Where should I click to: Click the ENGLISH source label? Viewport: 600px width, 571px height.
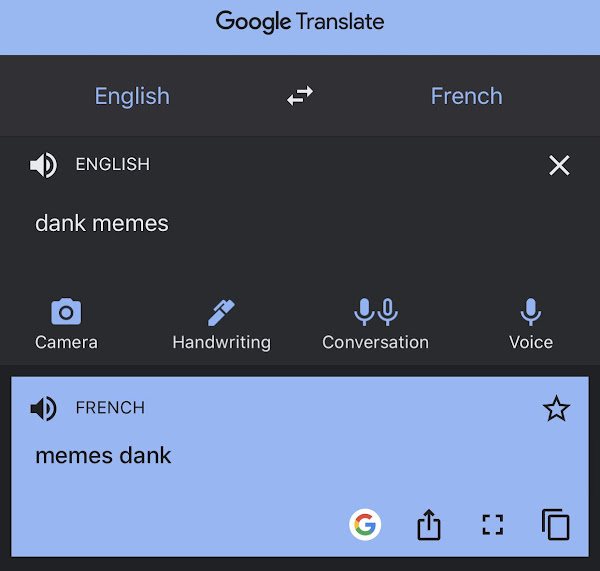[x=112, y=165]
